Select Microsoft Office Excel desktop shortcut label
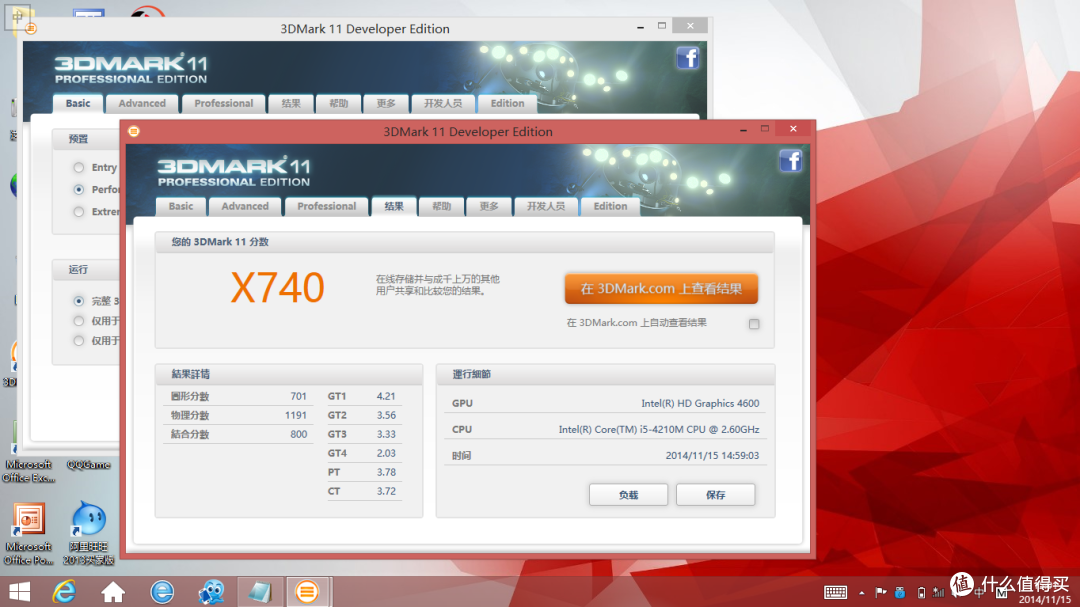This screenshot has height=607, width=1080. 29,471
